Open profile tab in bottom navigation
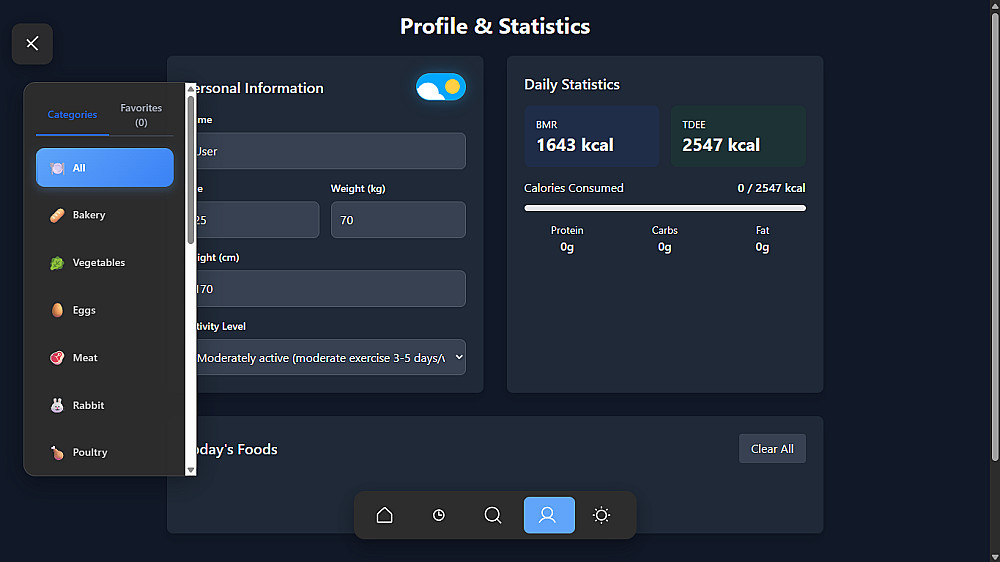The image size is (1000, 562). click(549, 515)
